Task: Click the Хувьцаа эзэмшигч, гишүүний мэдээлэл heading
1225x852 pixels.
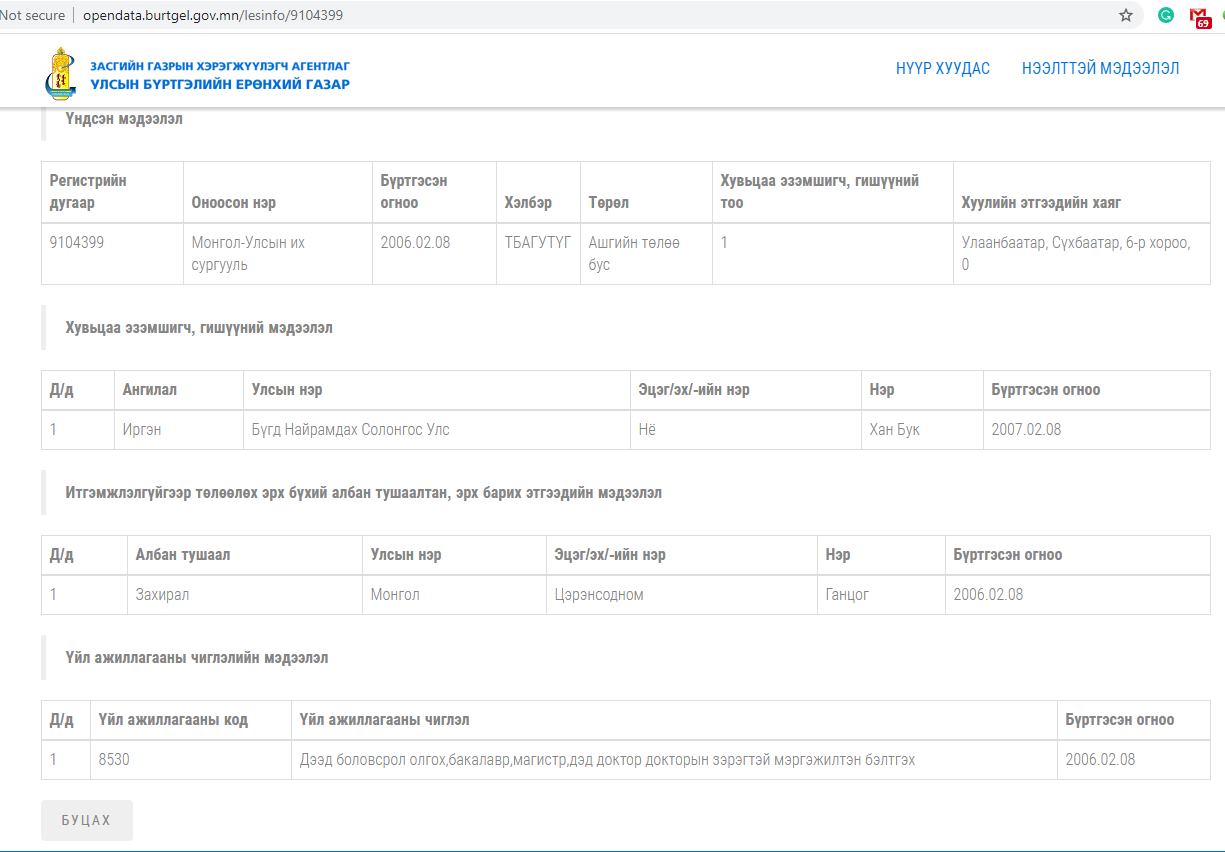Action: coord(199,327)
